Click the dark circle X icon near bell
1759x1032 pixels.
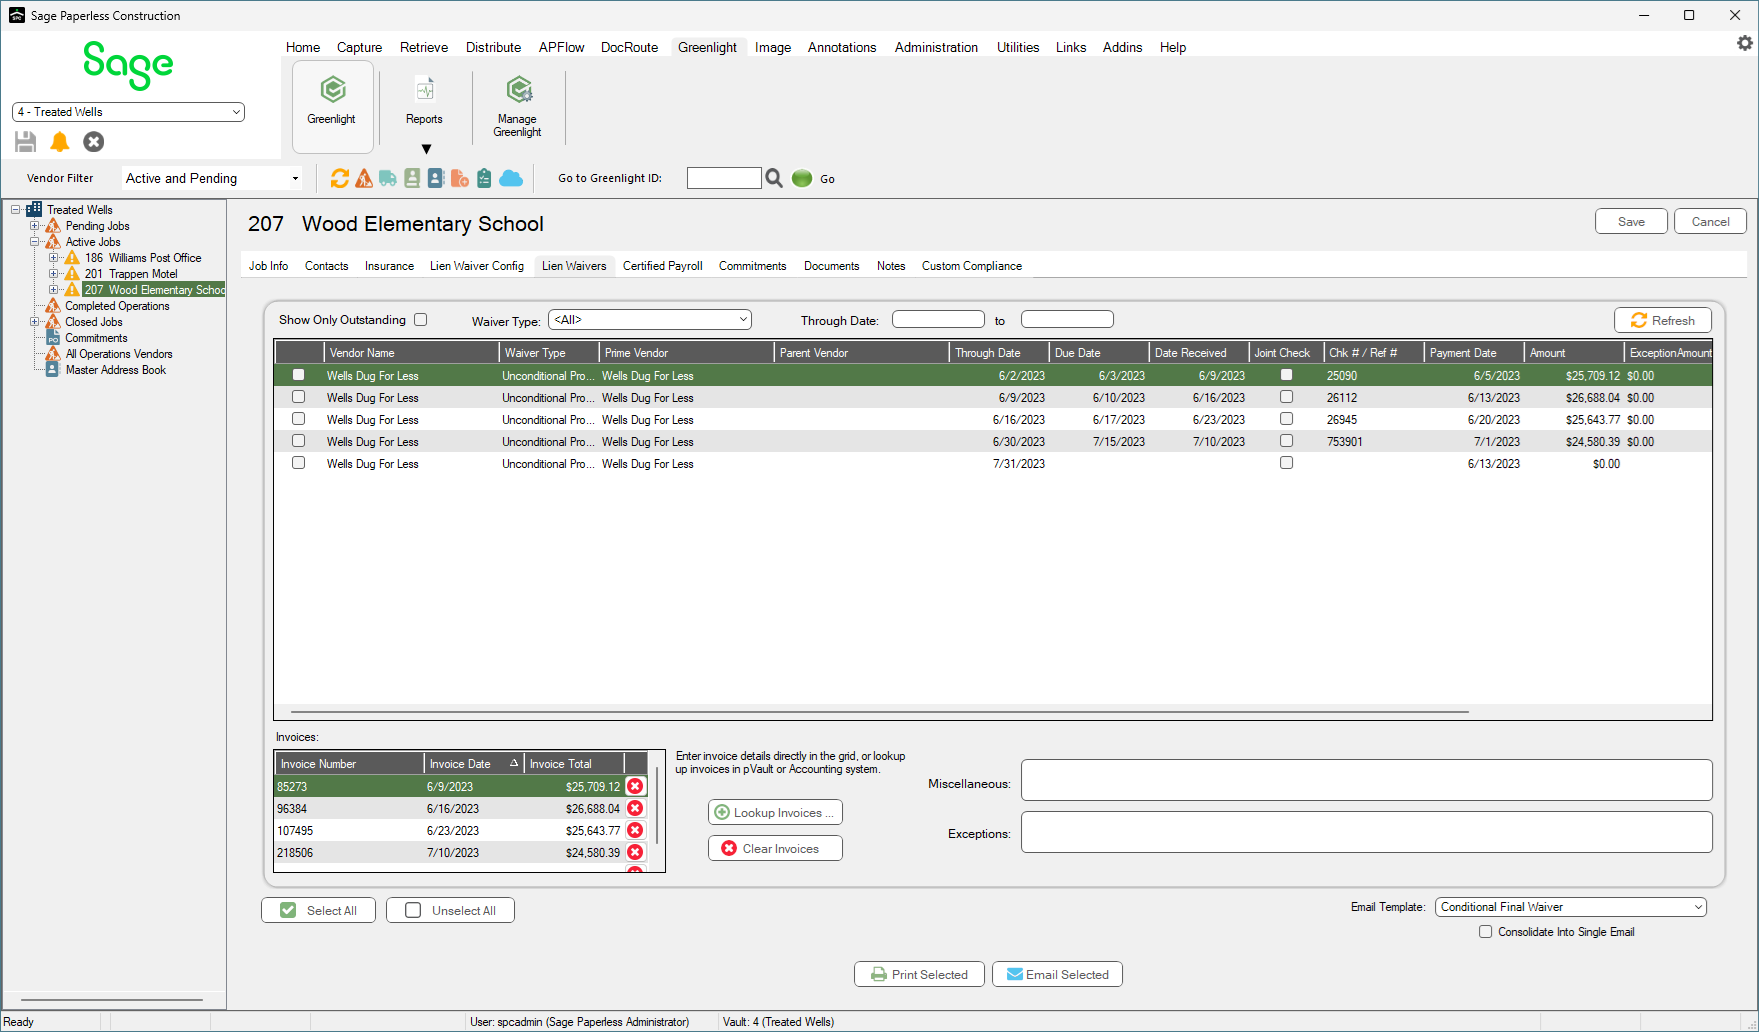coord(94,142)
